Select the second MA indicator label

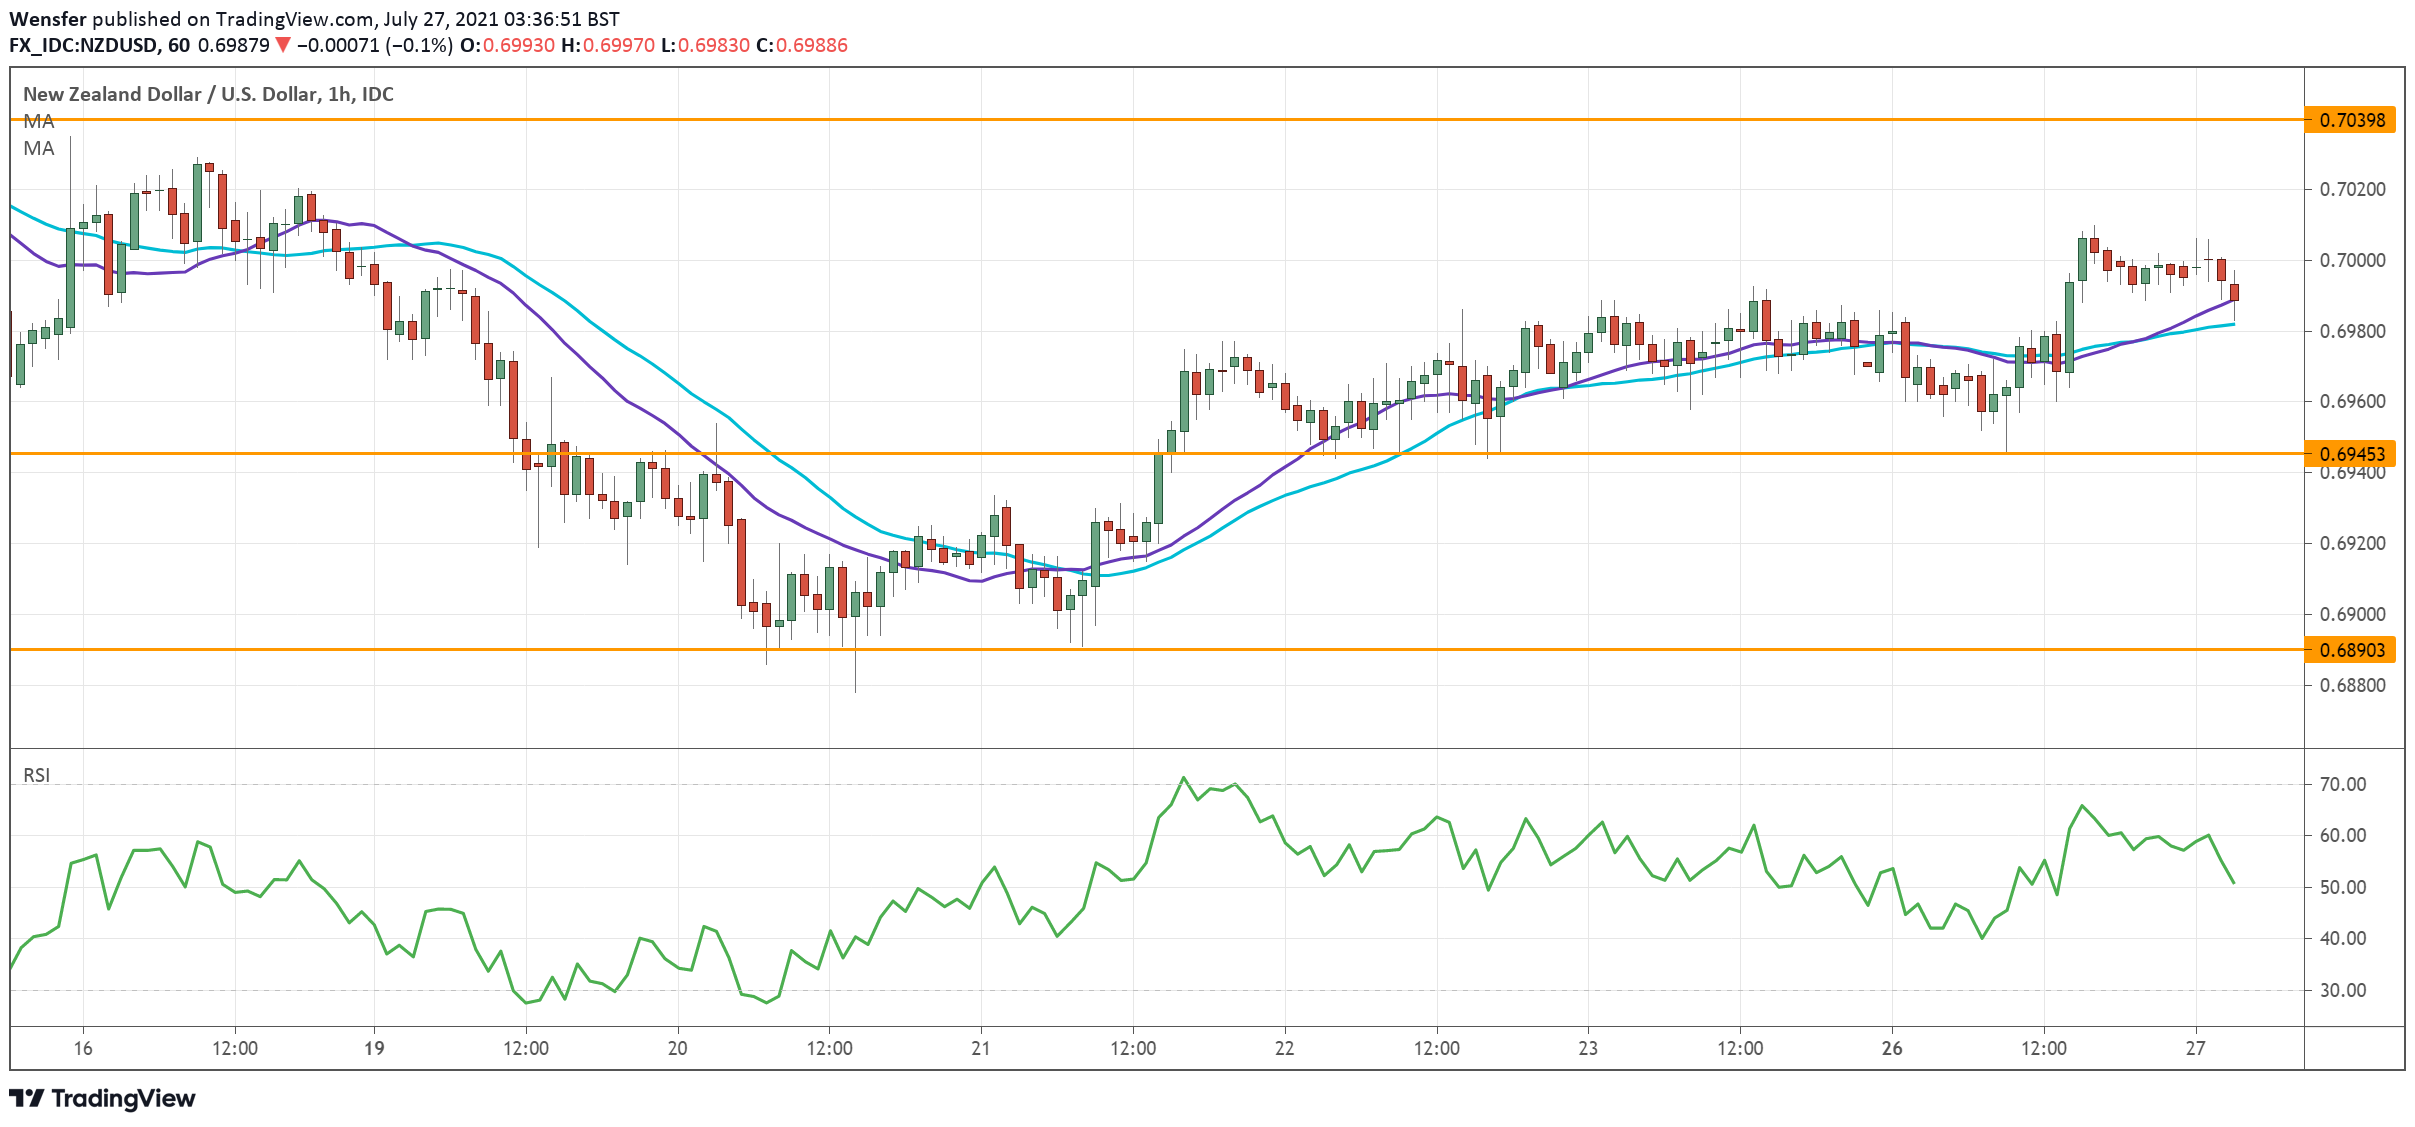point(39,148)
